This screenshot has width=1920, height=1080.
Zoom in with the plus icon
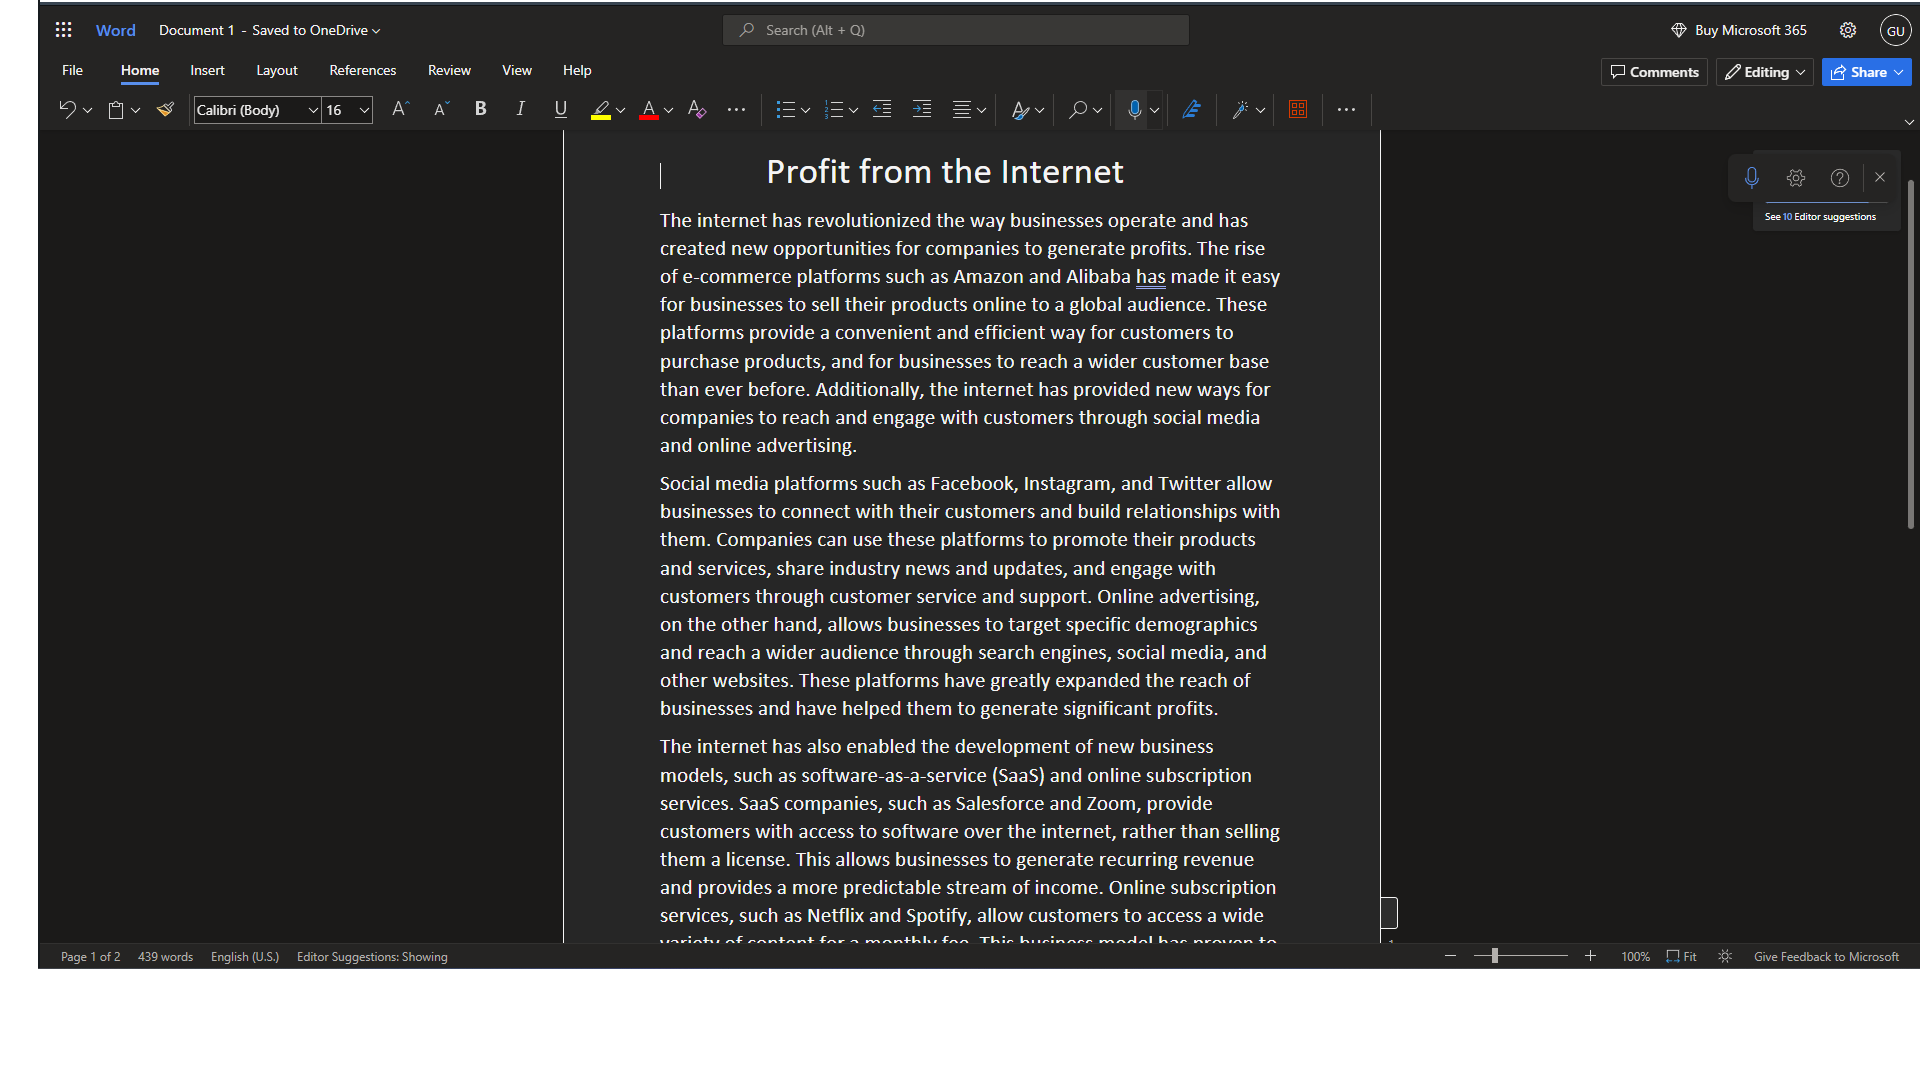[1590, 956]
